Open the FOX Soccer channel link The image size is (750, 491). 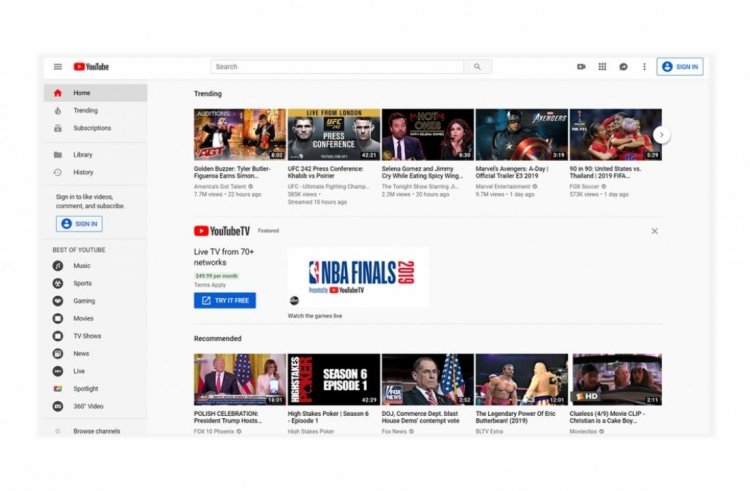585,186
